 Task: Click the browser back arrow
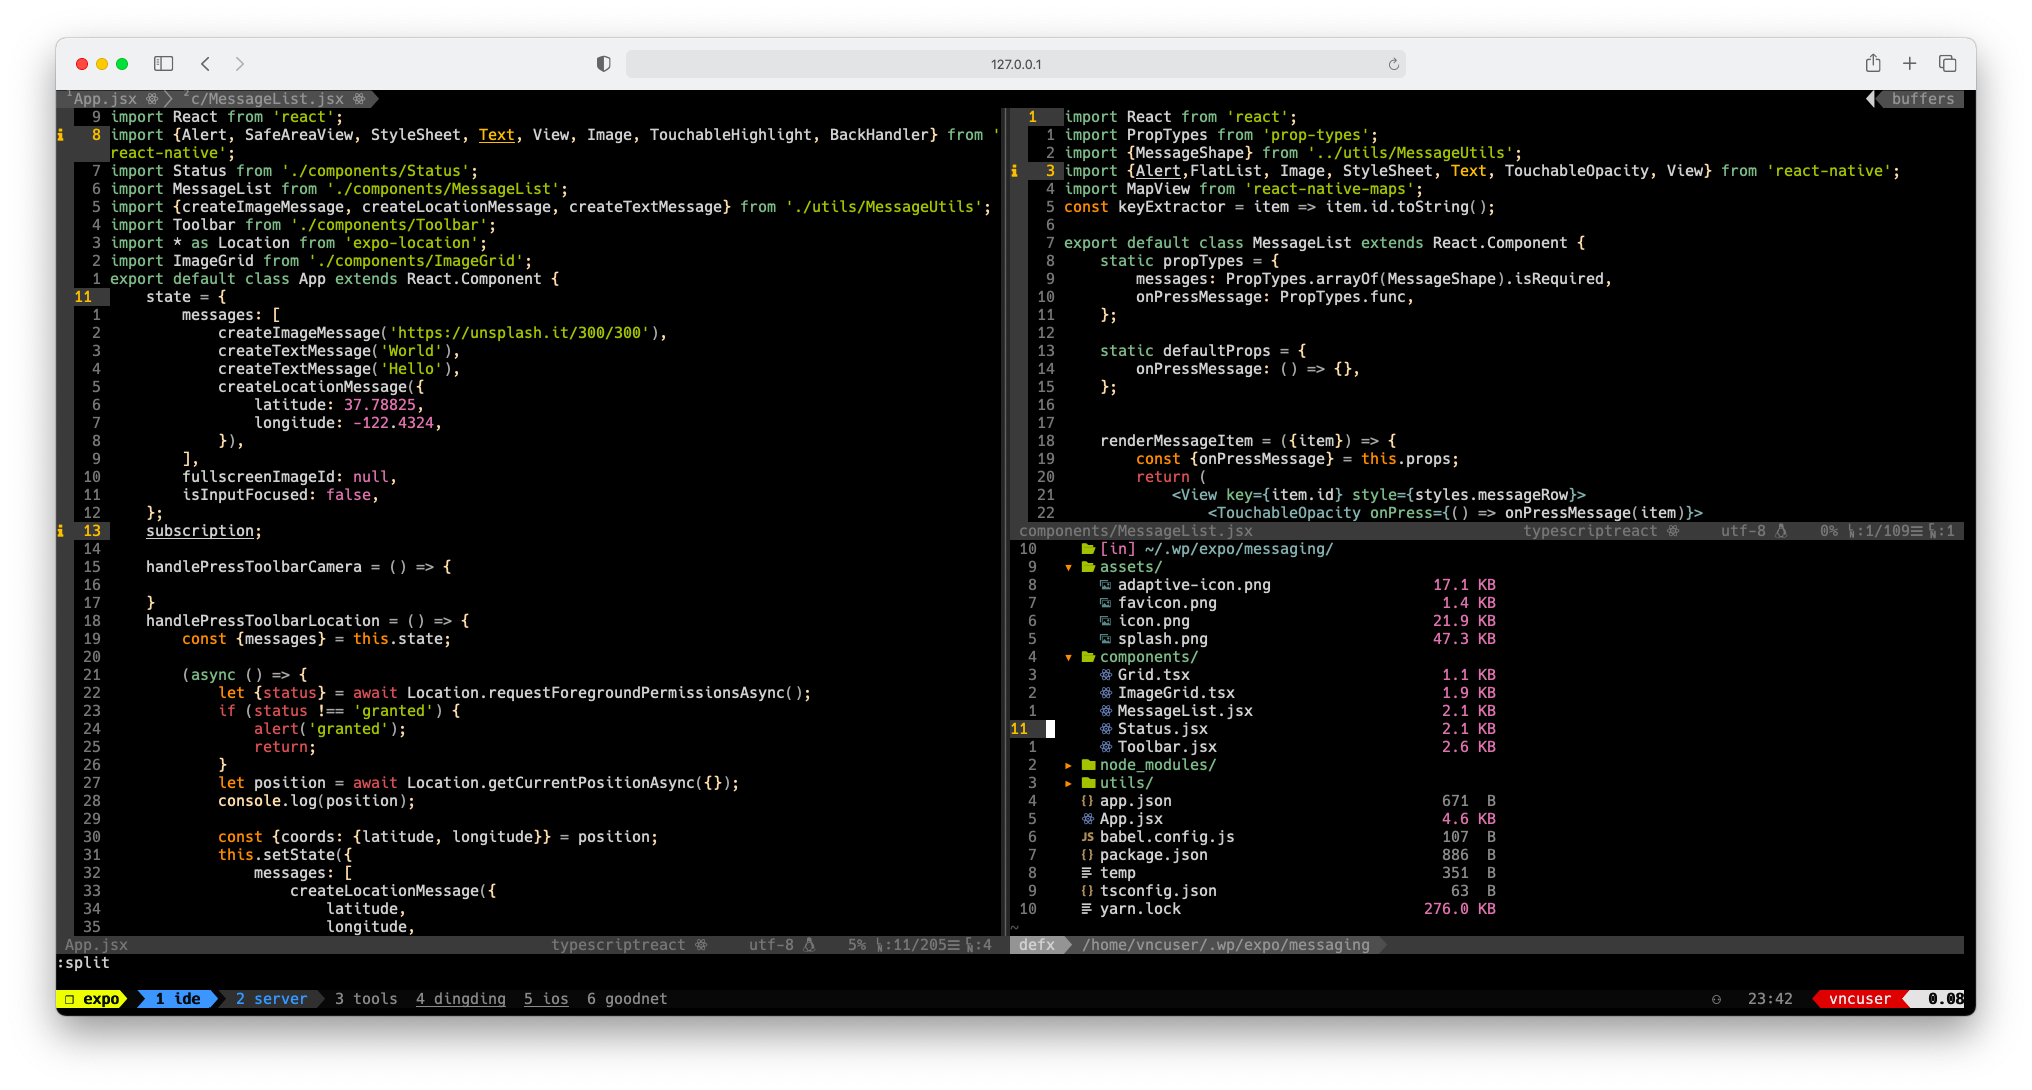pos(206,64)
